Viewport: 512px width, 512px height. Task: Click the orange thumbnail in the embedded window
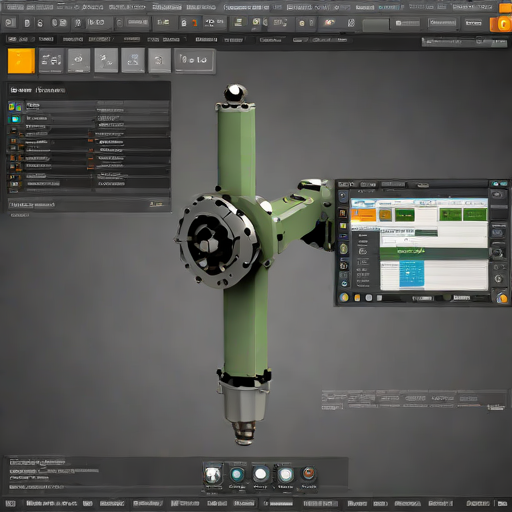[364, 214]
